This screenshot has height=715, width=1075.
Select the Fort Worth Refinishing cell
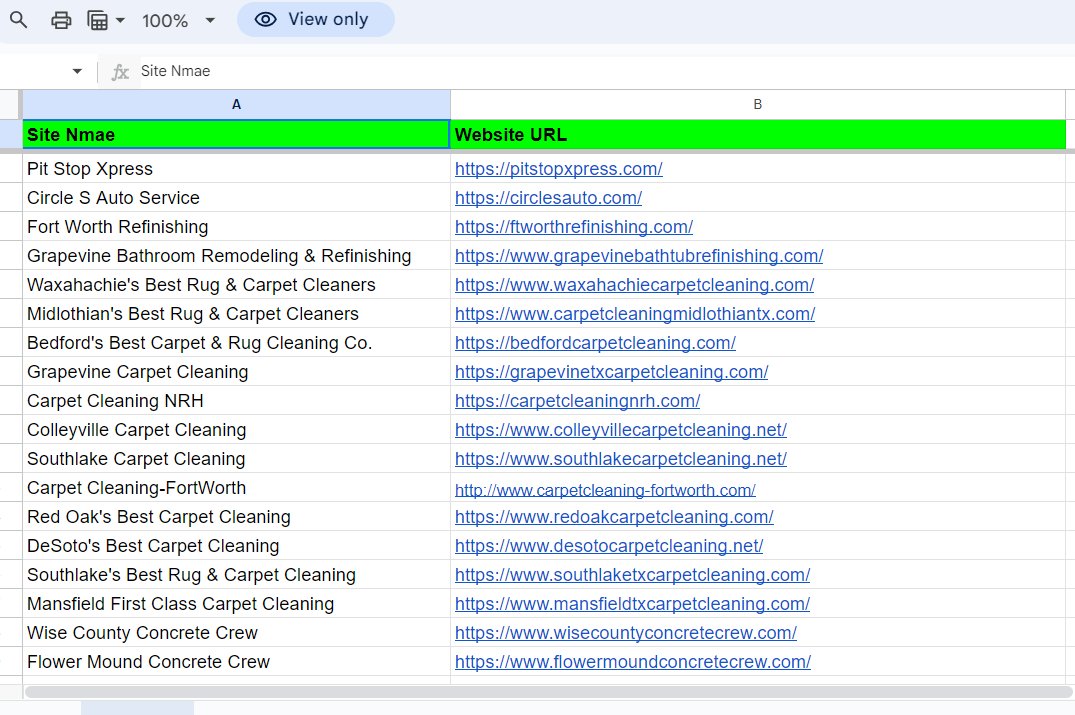coord(237,227)
